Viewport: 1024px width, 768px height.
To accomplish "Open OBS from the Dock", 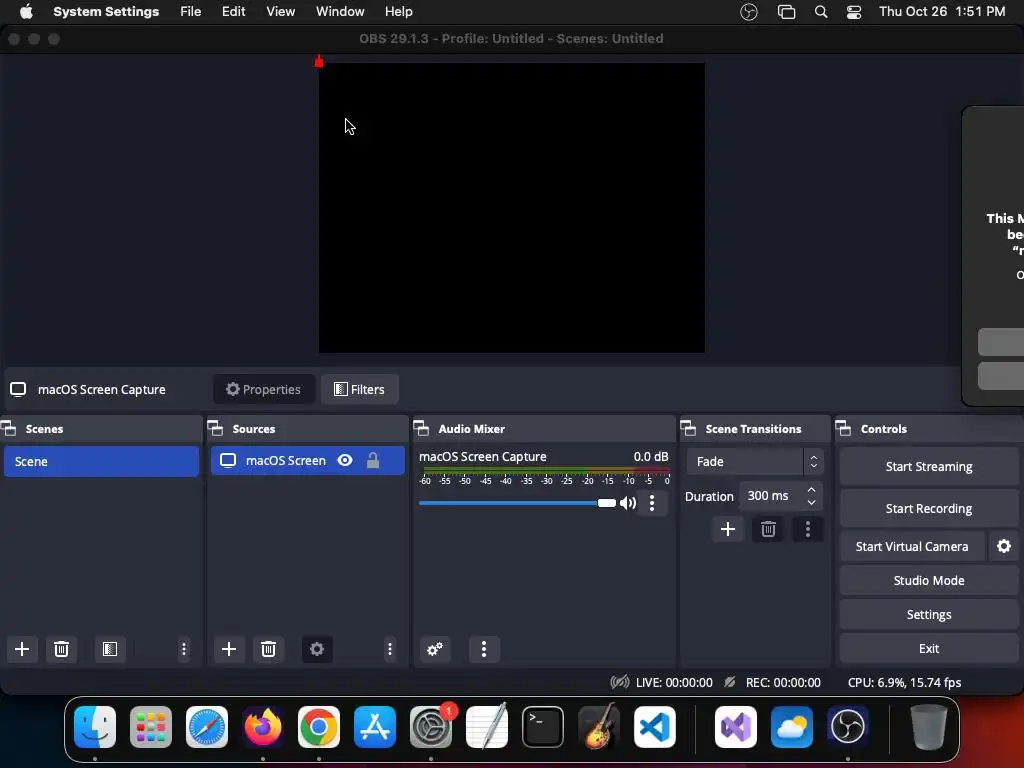I will 848,727.
